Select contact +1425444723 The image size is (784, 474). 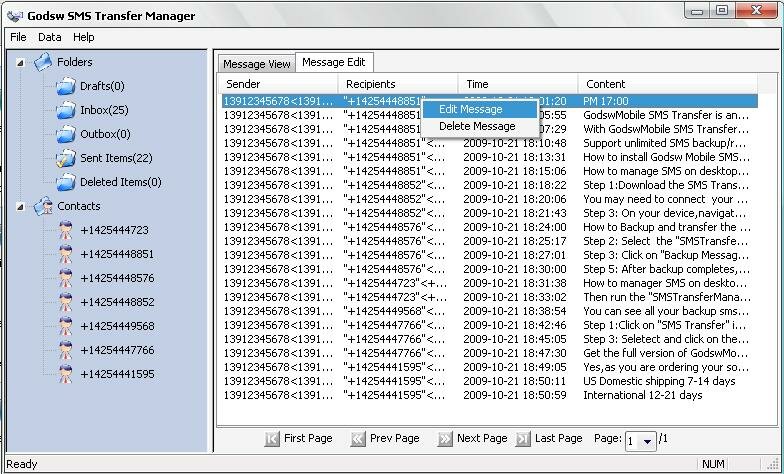114,230
